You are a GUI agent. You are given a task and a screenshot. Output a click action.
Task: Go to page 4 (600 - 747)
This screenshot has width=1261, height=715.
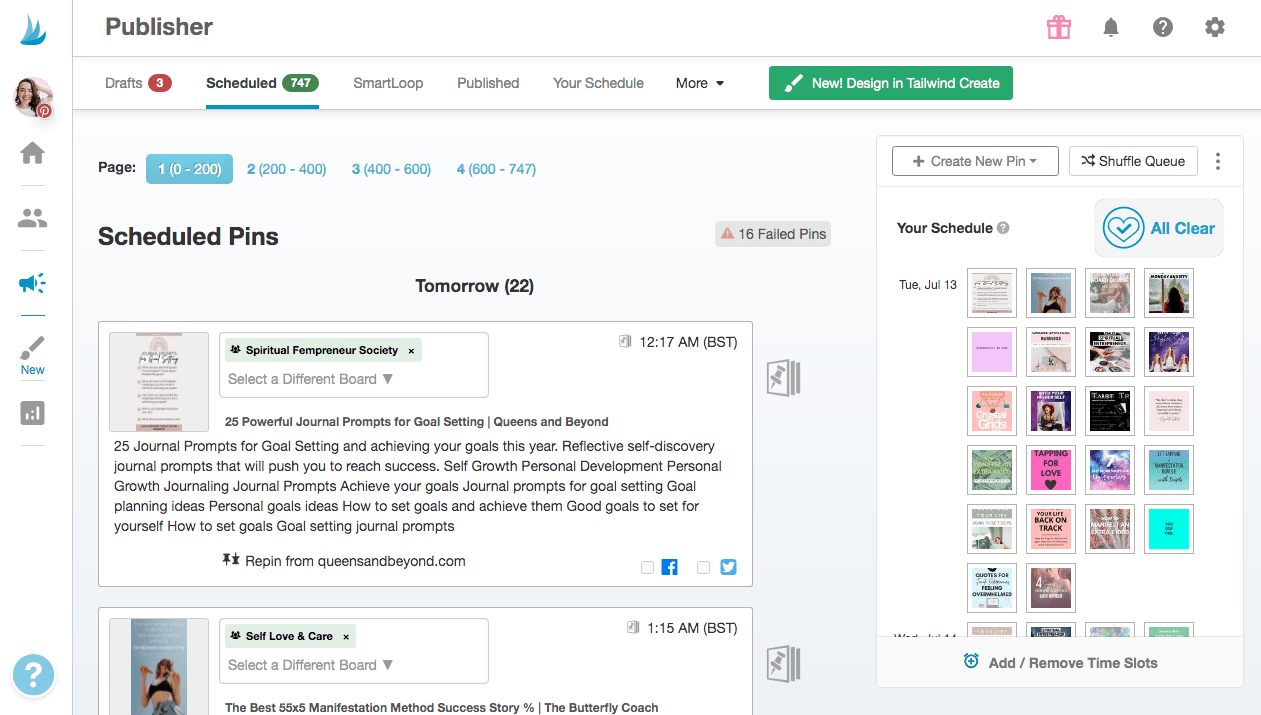496,169
